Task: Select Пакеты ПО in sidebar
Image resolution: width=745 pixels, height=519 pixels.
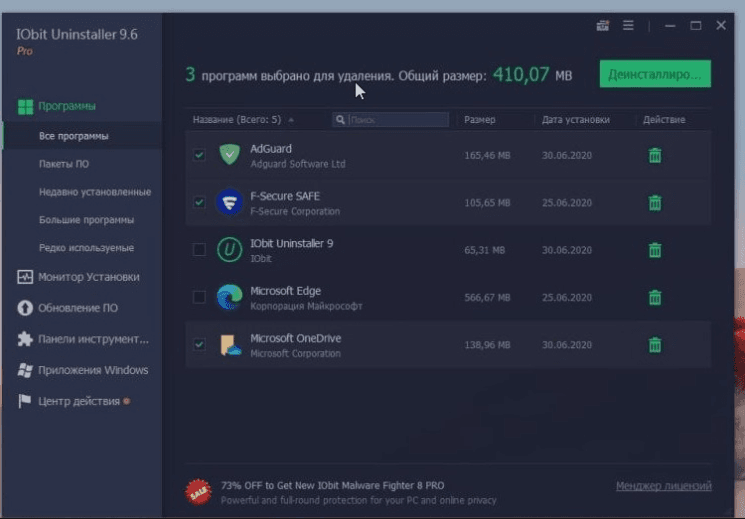Action: 64,164
